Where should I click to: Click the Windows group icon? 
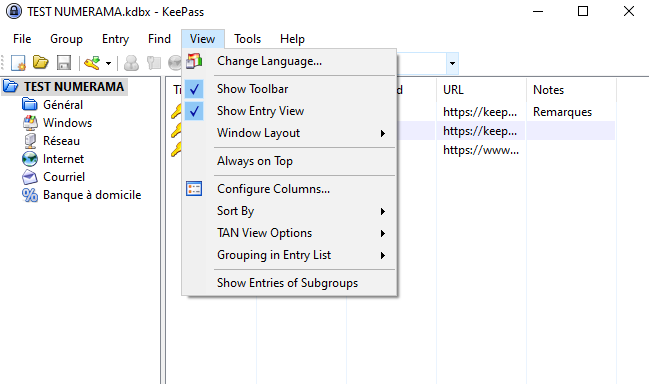[x=30, y=123]
